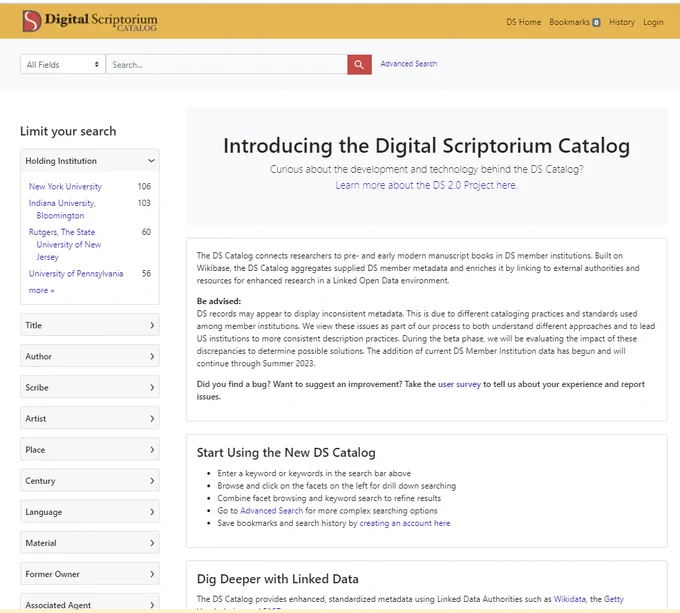Open the user survey link
This screenshot has width=680, height=613.
click(459, 384)
